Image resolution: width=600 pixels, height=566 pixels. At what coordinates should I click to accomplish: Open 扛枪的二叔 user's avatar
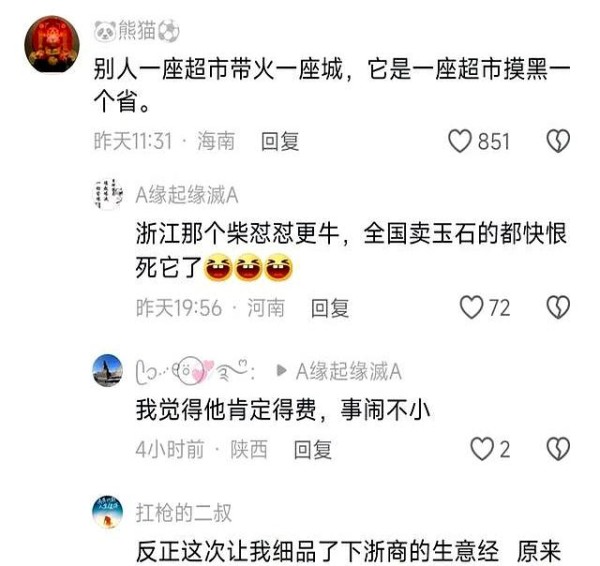pos(108,513)
